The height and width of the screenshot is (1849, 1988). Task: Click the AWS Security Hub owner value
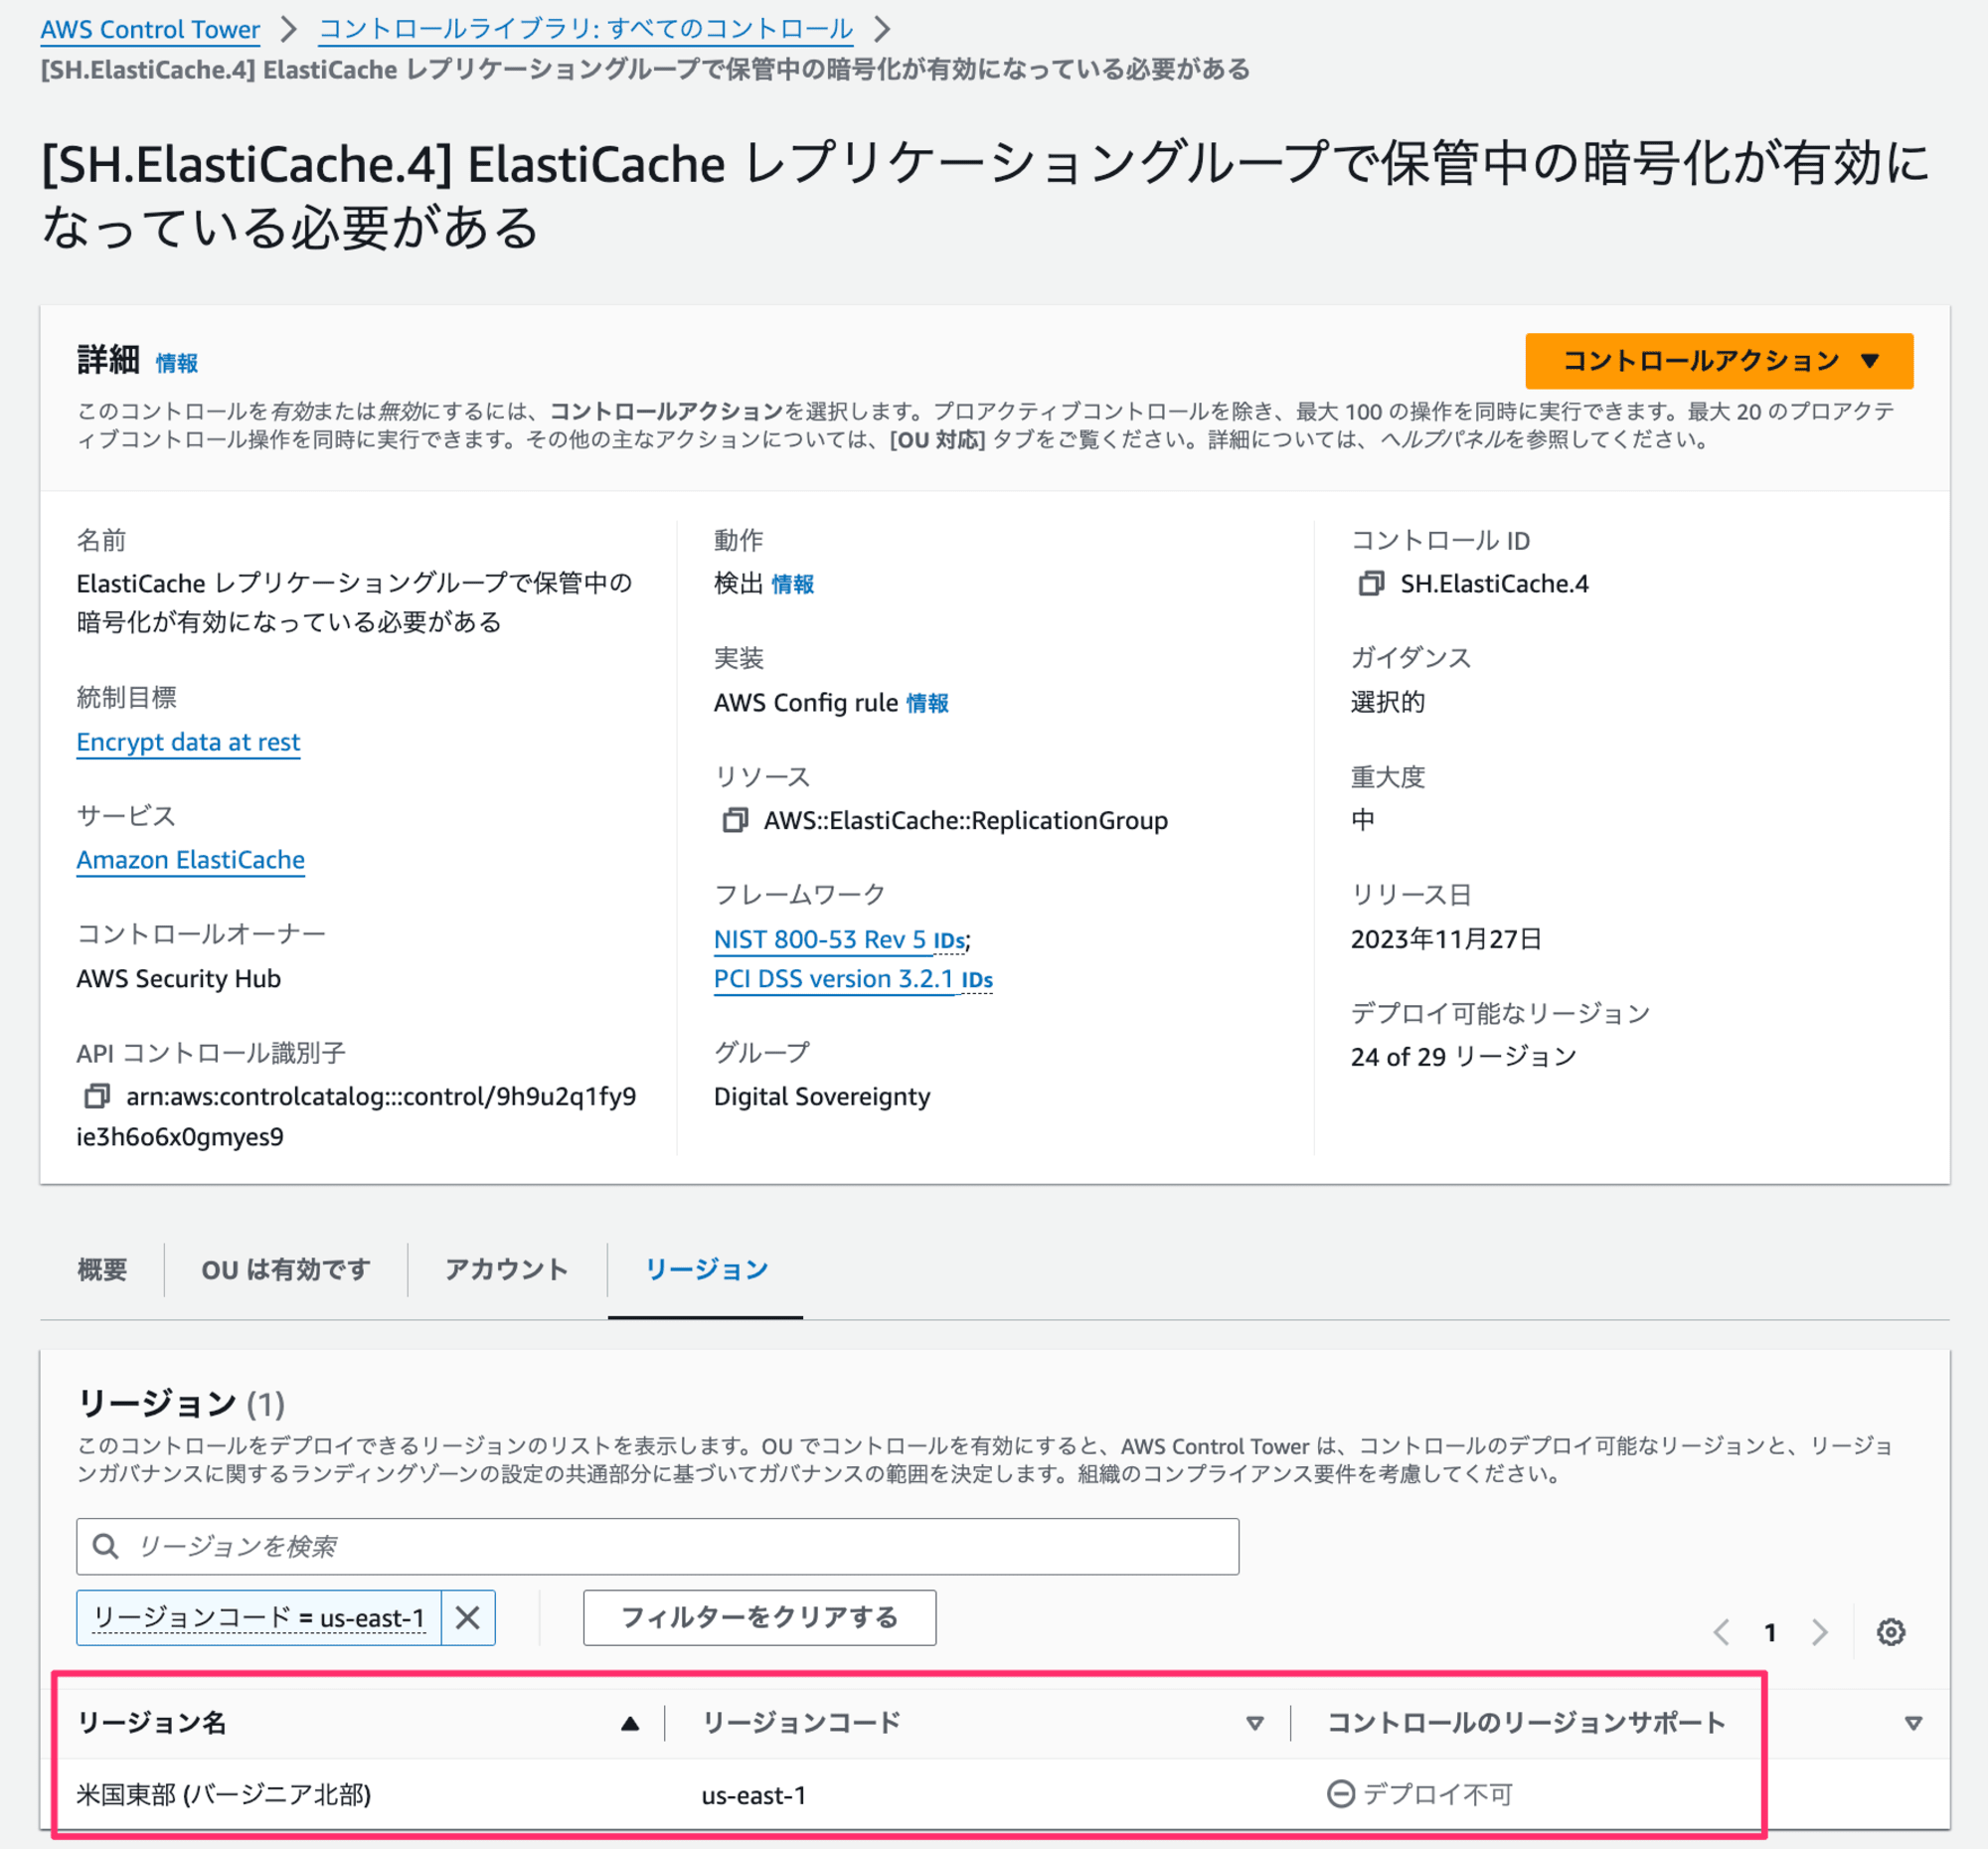(179, 978)
